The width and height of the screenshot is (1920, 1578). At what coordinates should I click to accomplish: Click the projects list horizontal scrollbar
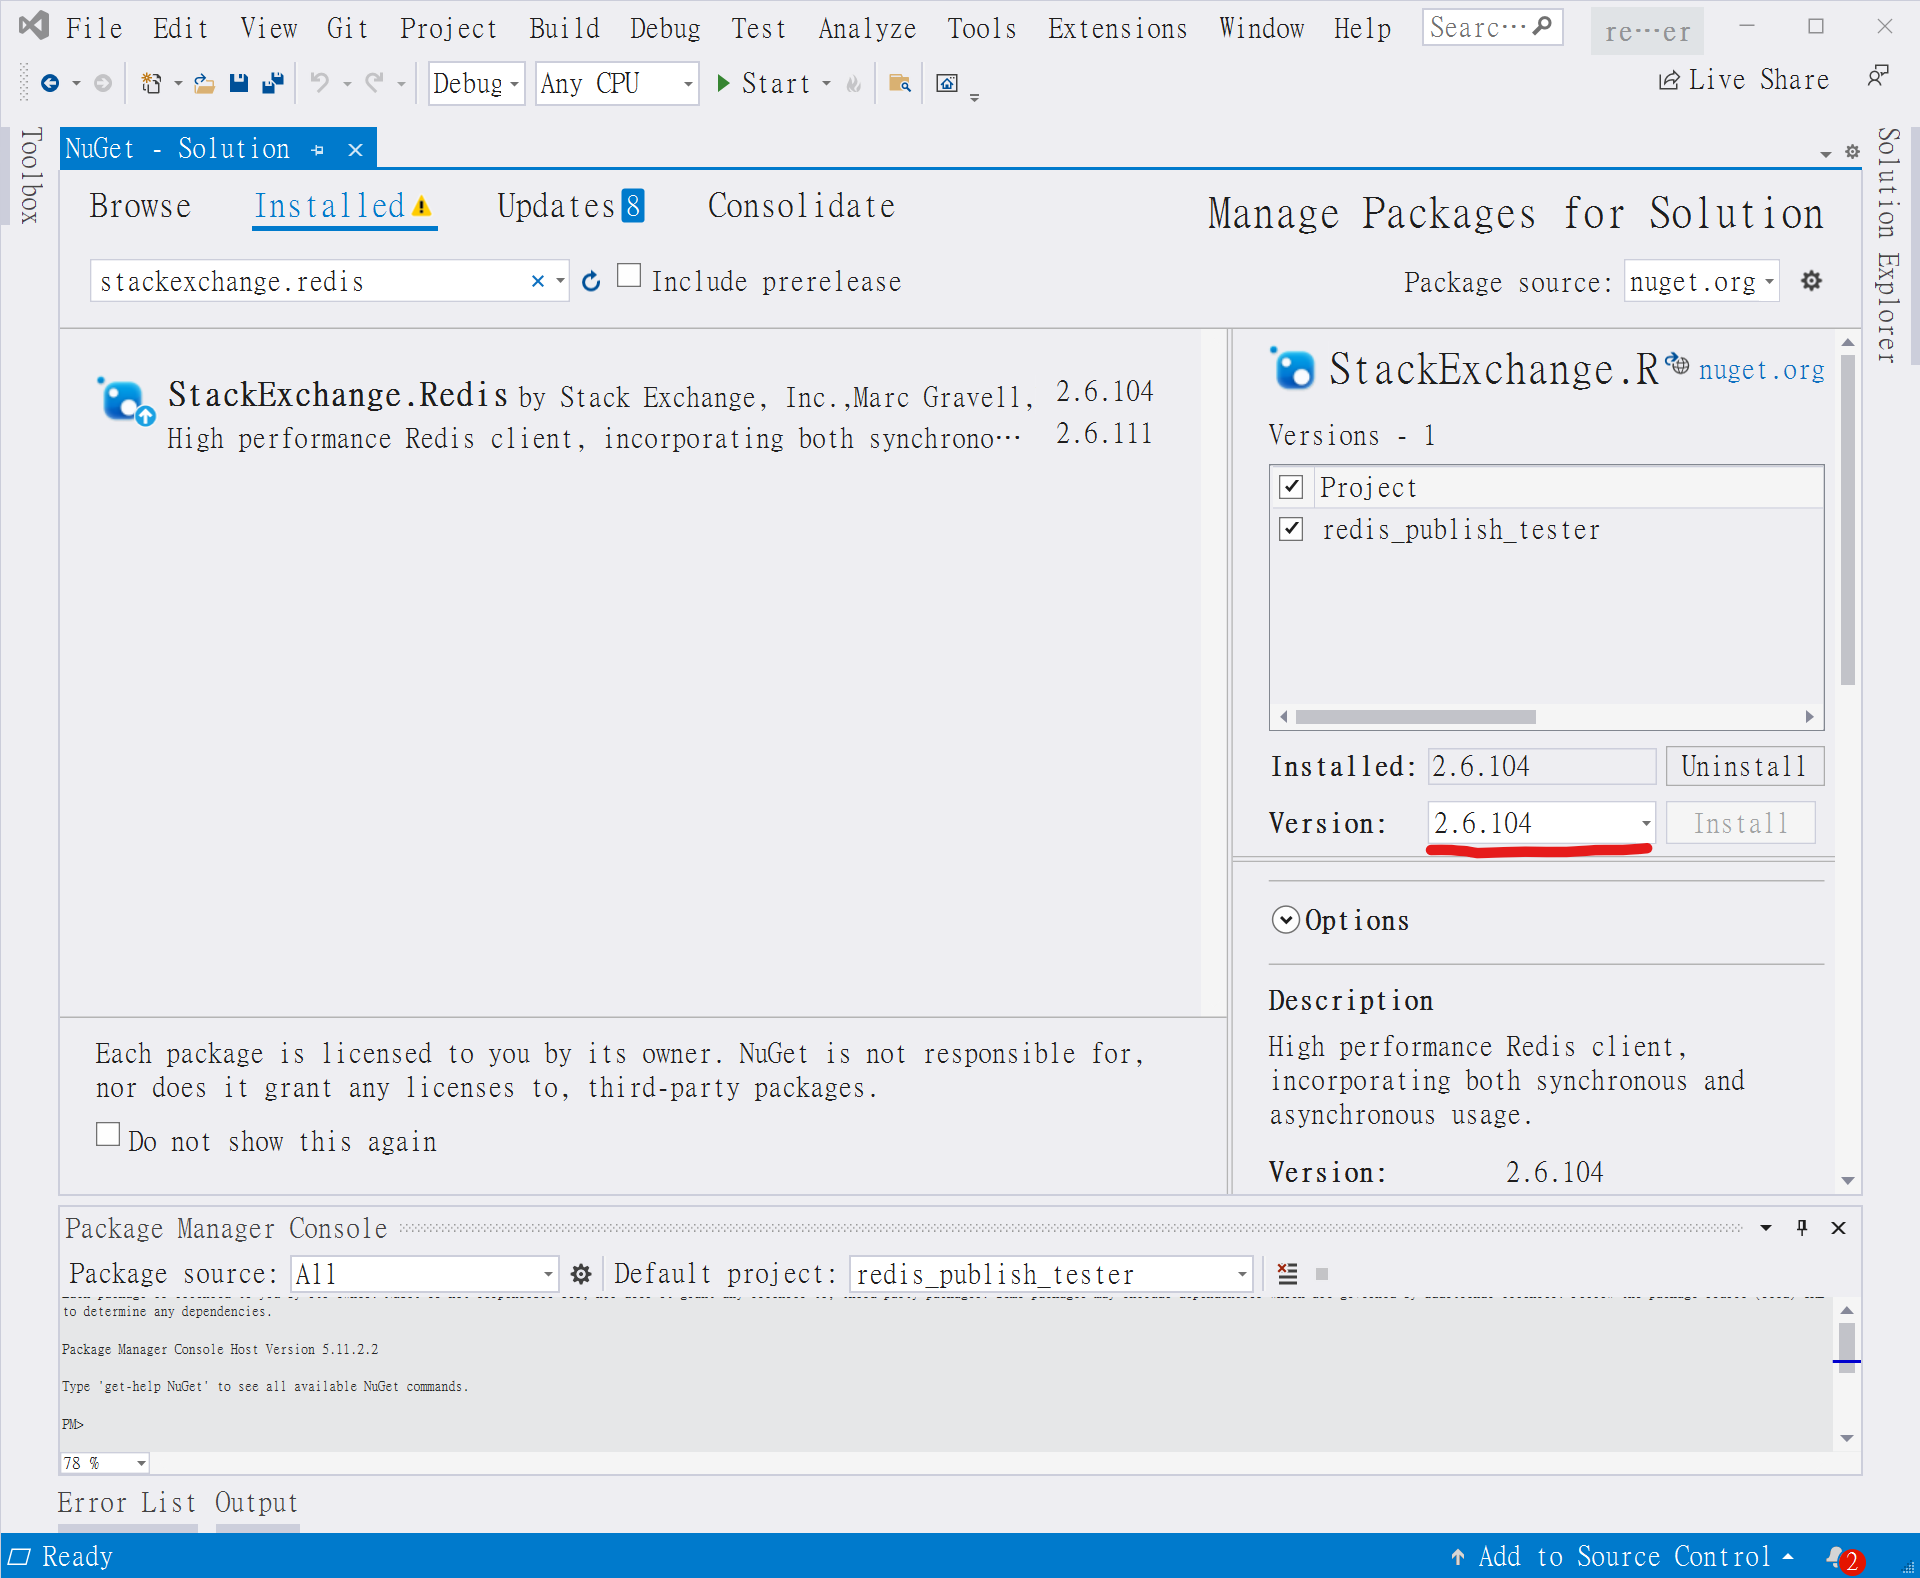coord(1415,716)
